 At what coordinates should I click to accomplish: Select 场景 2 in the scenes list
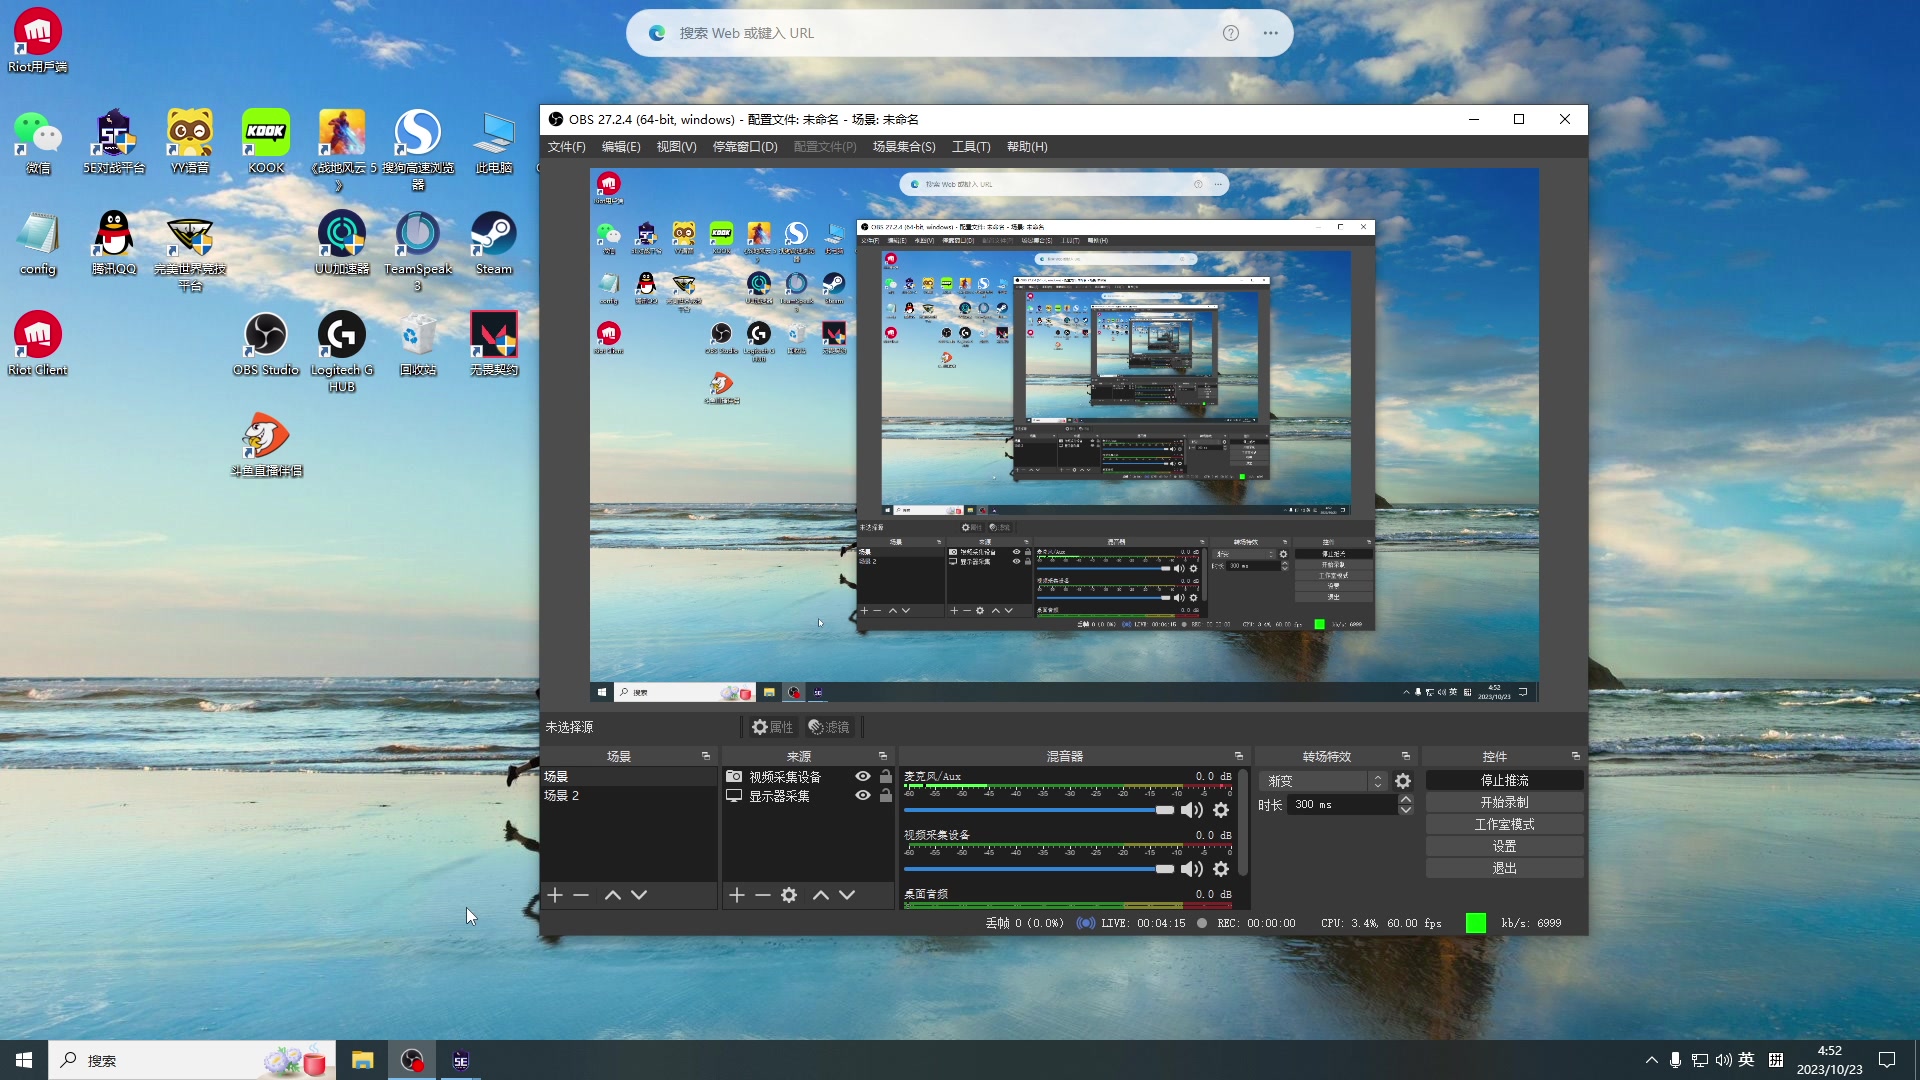(x=628, y=796)
